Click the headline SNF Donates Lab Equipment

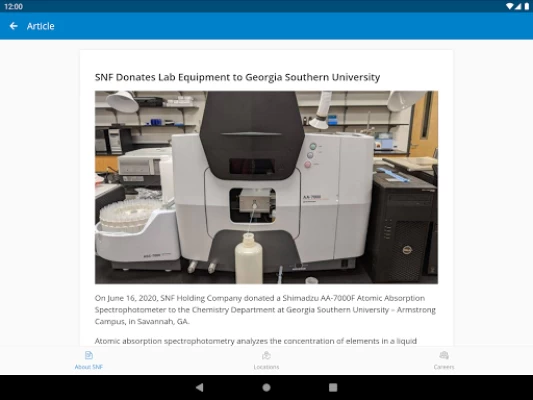(237, 77)
